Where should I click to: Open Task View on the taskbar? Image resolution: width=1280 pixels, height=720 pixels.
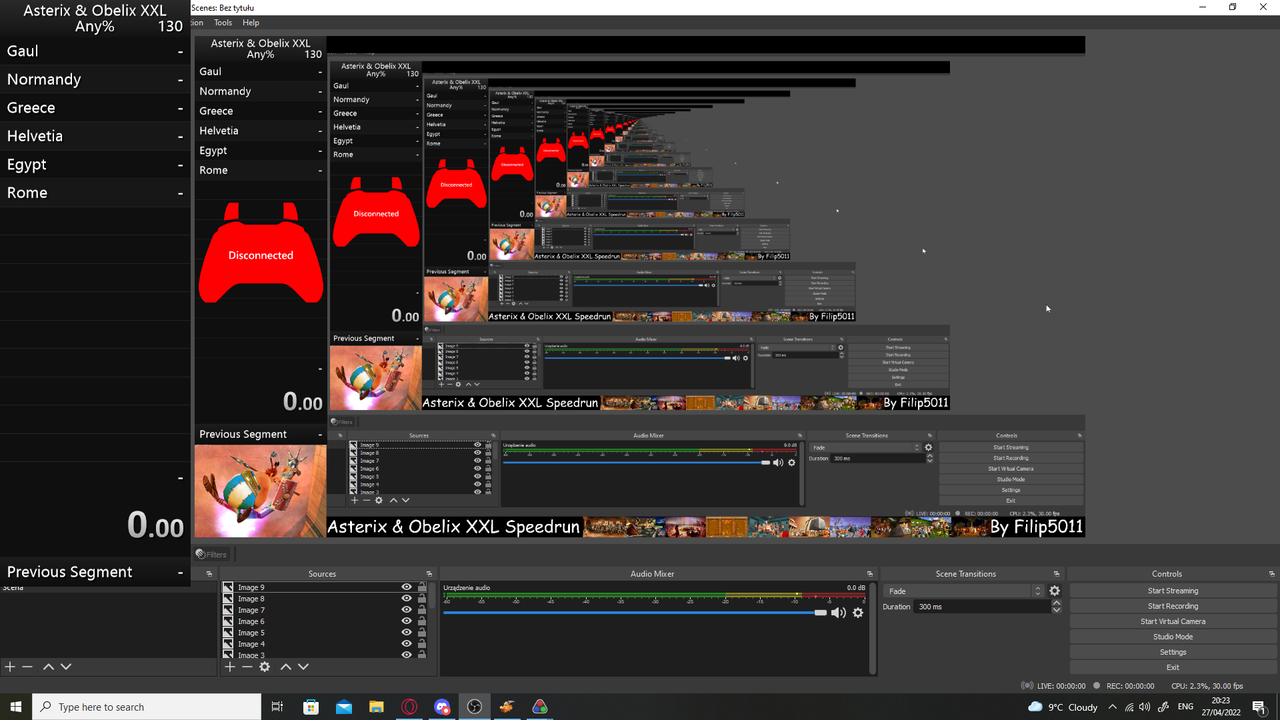[x=278, y=707]
